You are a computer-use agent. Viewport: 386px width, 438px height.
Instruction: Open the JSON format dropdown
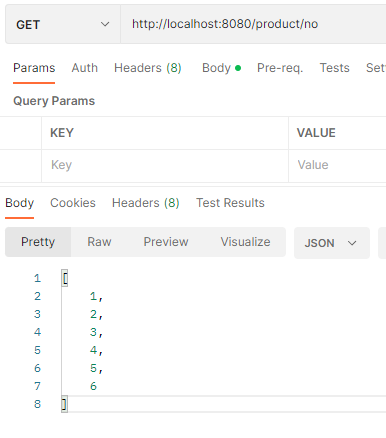(x=332, y=243)
